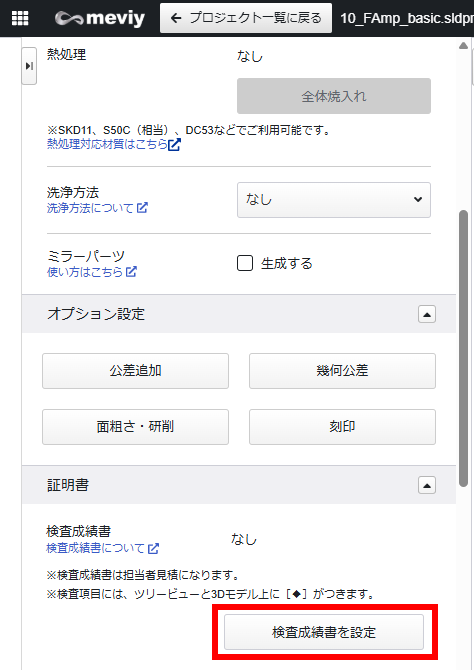The width and height of the screenshot is (474, 670).
Task: Click back arrow in プロジェクト一覧に戻る button
Action: (x=176, y=18)
